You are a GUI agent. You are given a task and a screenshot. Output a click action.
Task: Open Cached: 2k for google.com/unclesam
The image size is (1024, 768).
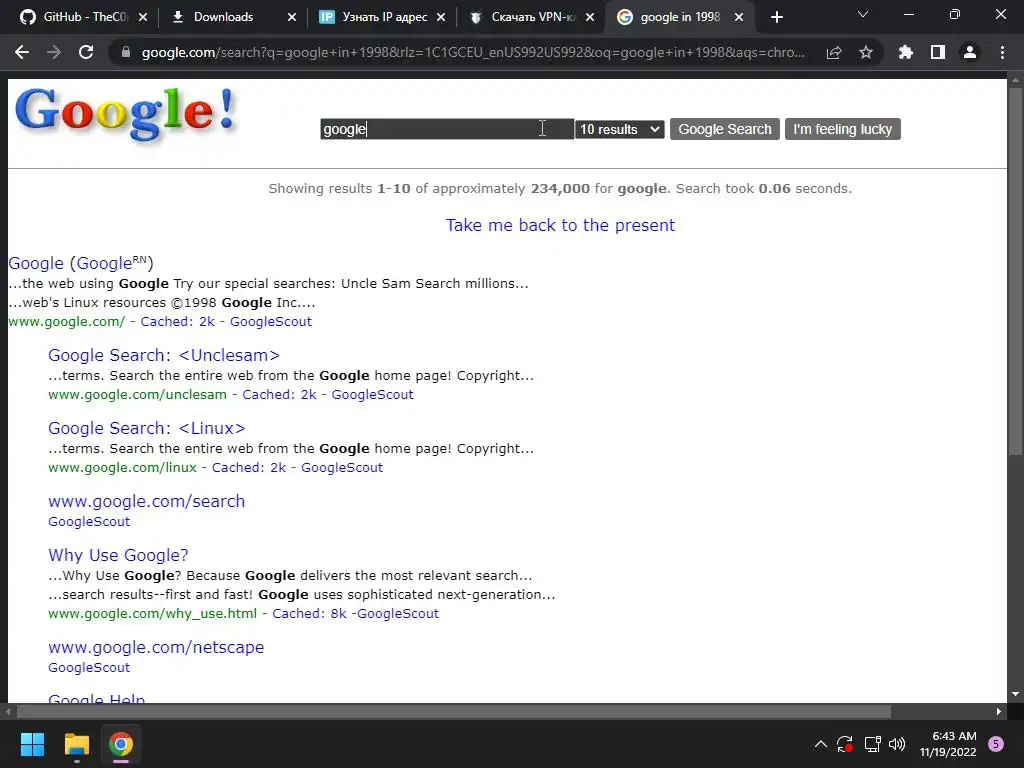[x=280, y=394]
